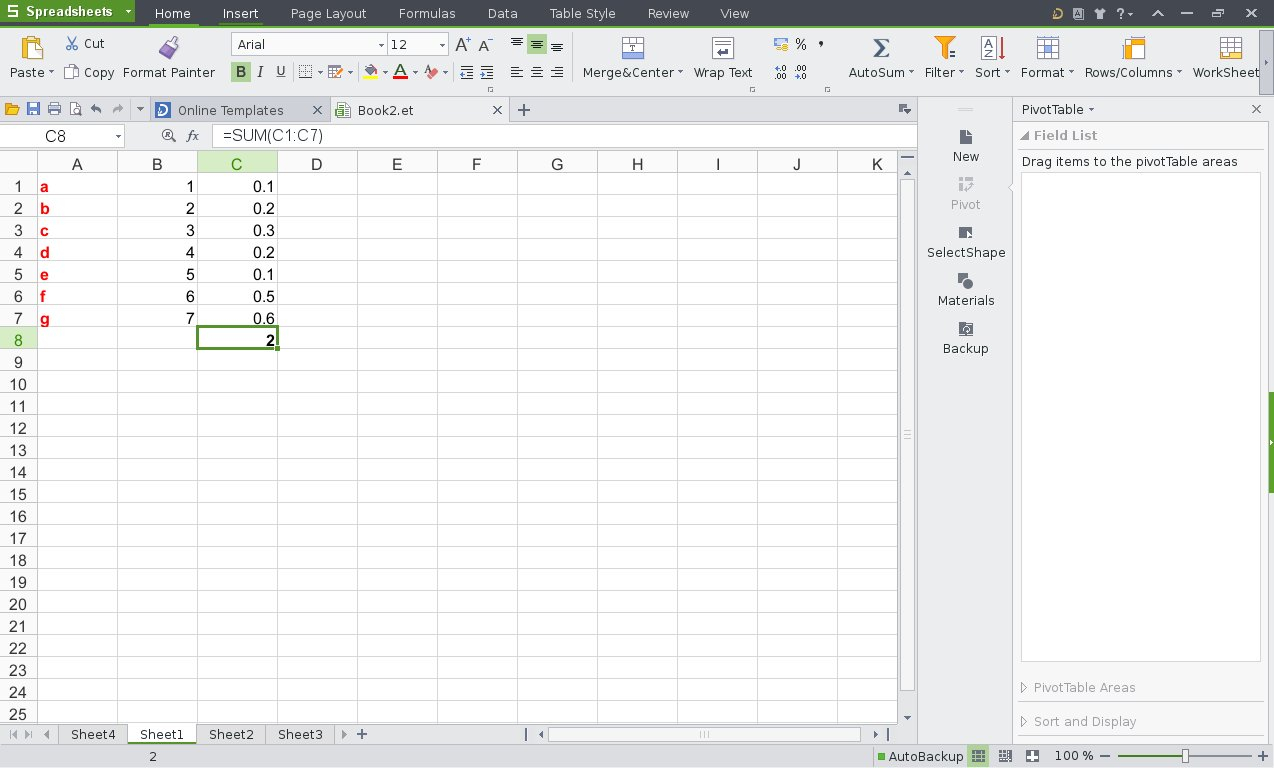
Task: Click the formula bar input field
Action: point(565,136)
